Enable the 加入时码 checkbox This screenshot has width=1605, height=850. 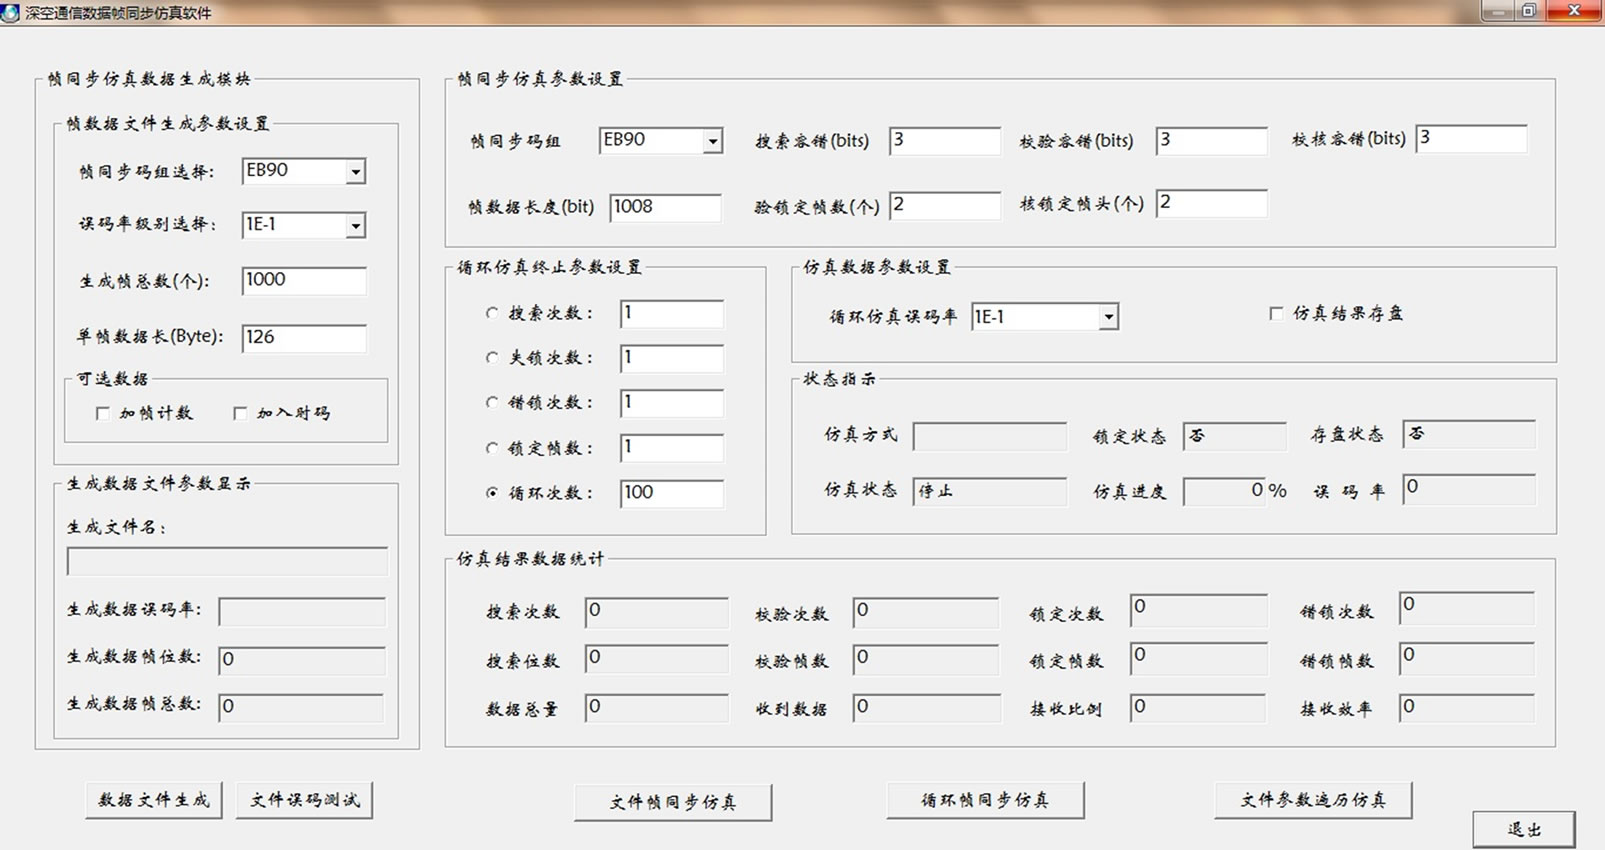pyautogui.click(x=240, y=413)
